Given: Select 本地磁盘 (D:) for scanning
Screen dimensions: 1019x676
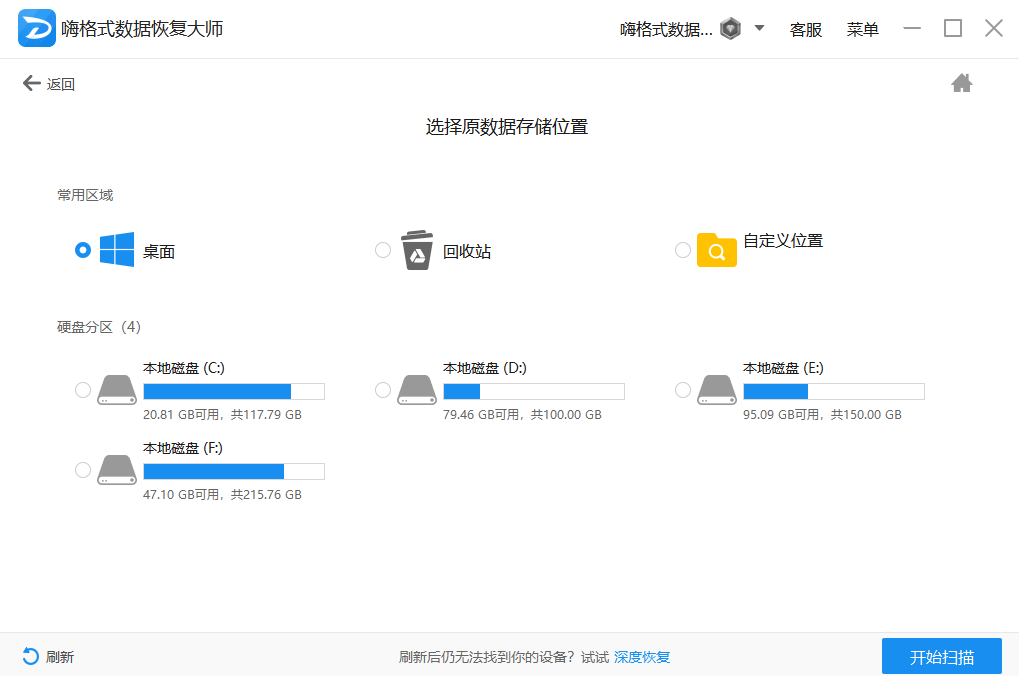Looking at the screenshot, I should coord(382,390).
